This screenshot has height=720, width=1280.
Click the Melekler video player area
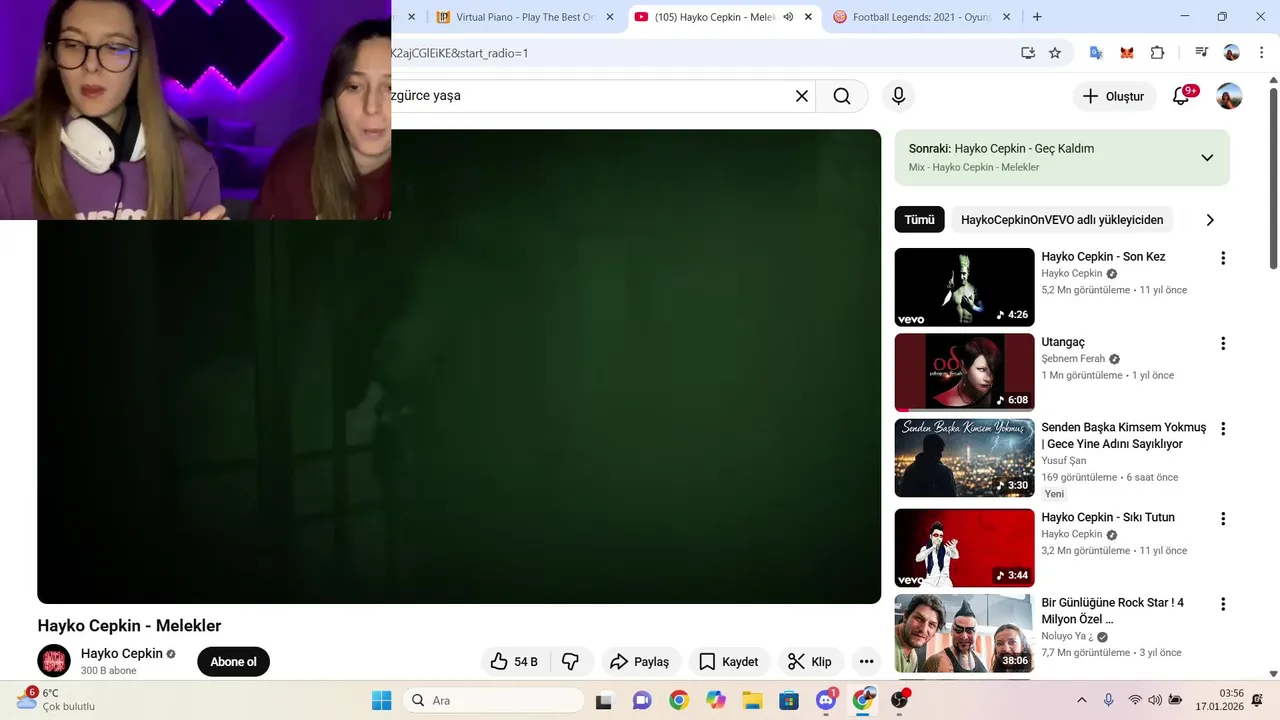click(x=459, y=366)
